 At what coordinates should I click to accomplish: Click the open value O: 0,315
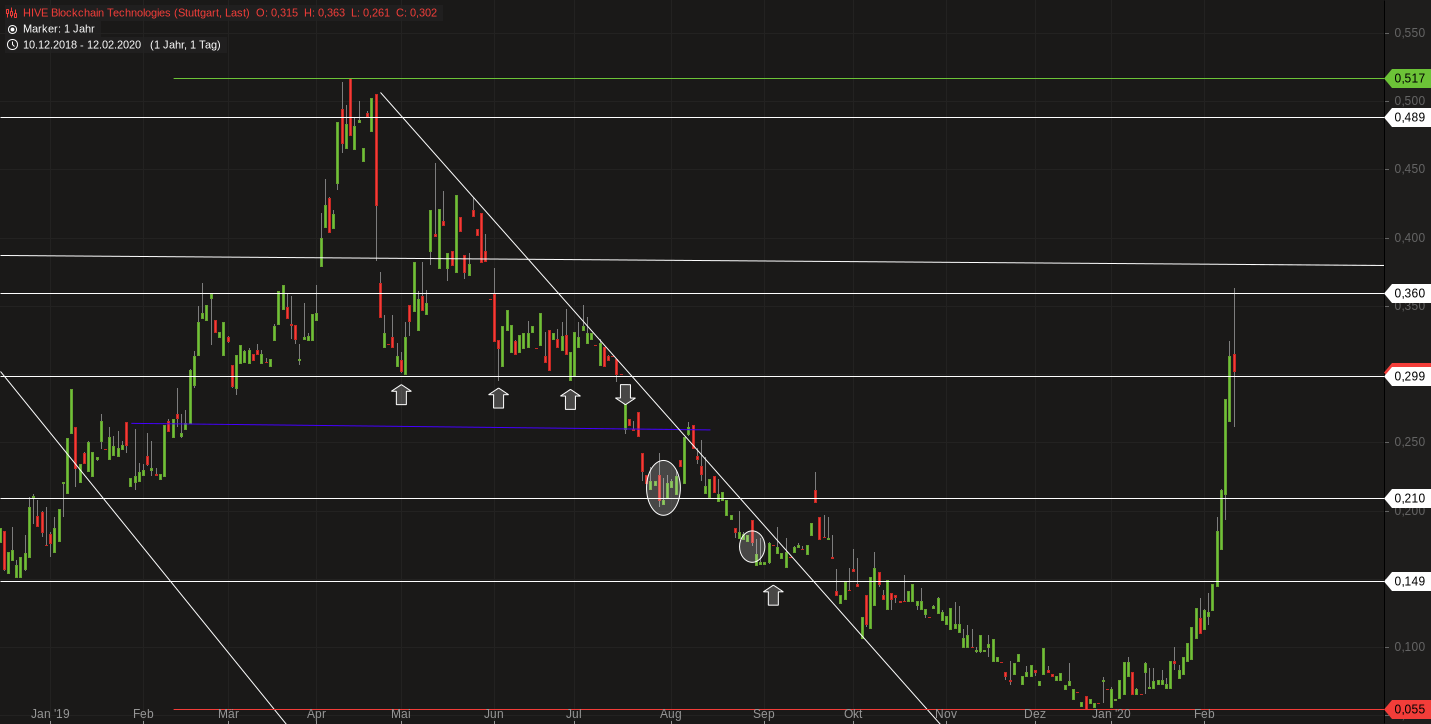(277, 13)
